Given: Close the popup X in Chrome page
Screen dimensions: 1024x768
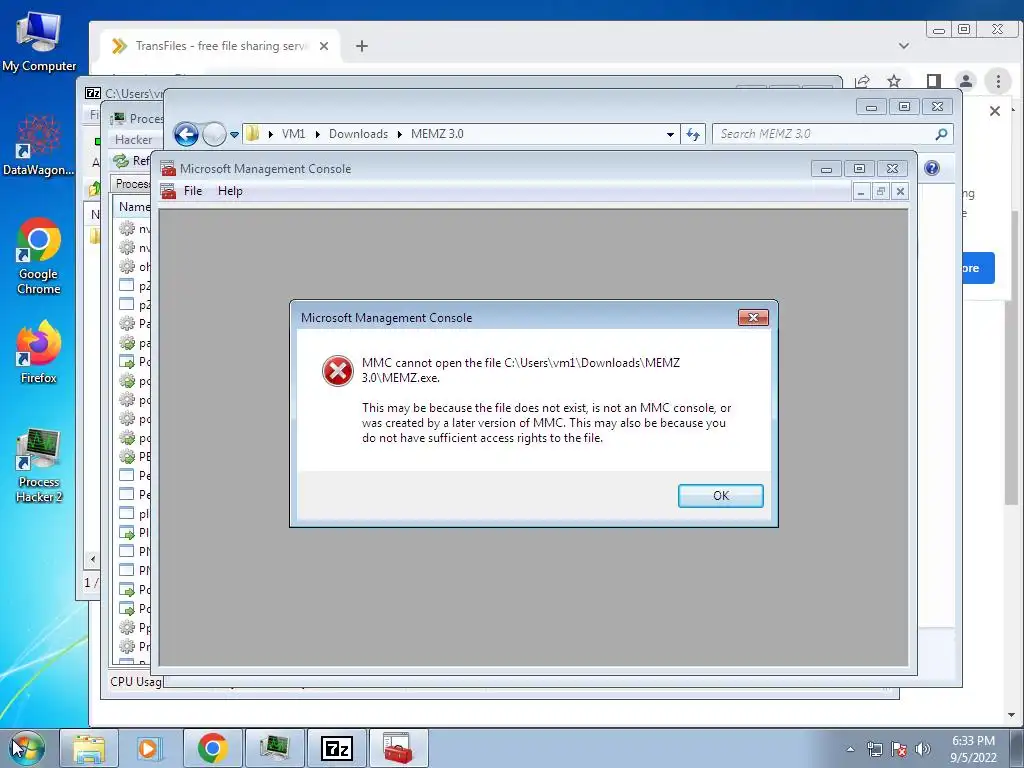Looking at the screenshot, I should click(x=995, y=111).
